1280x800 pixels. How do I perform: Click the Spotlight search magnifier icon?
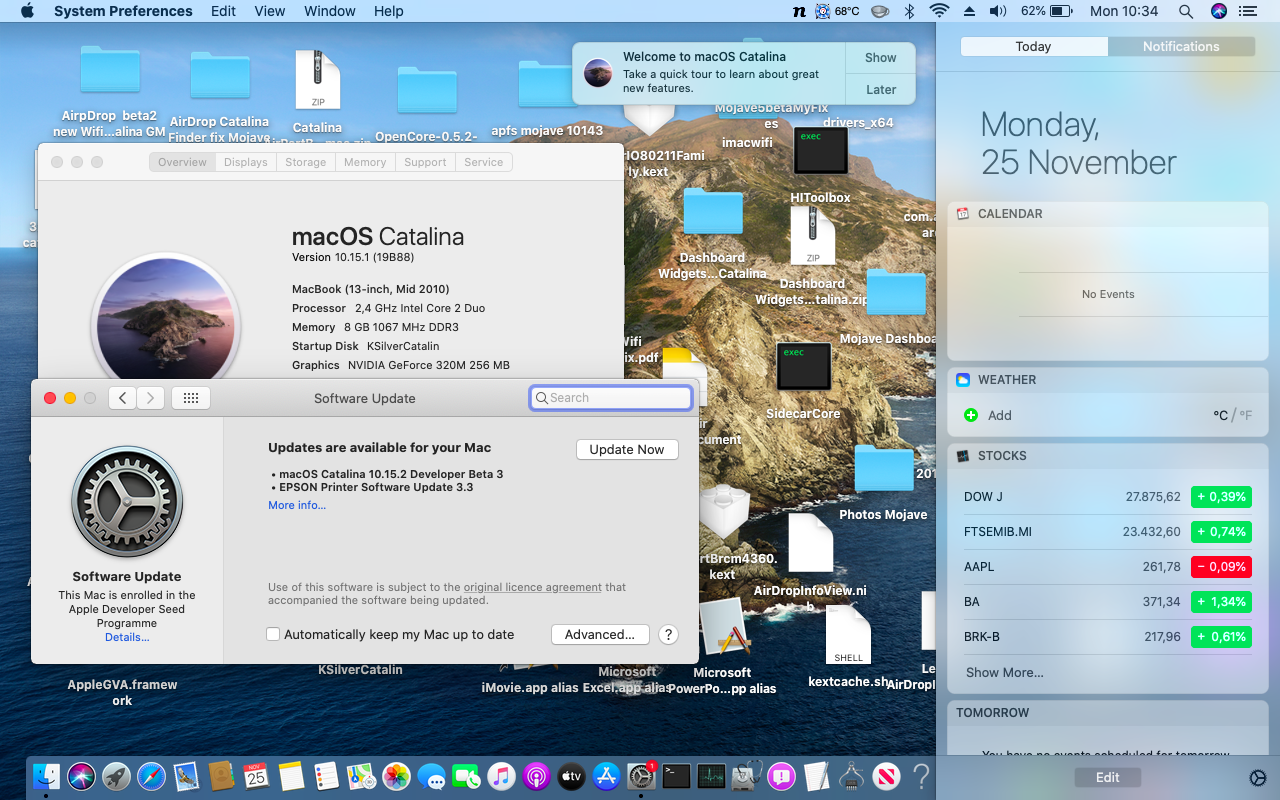[x=1186, y=11]
